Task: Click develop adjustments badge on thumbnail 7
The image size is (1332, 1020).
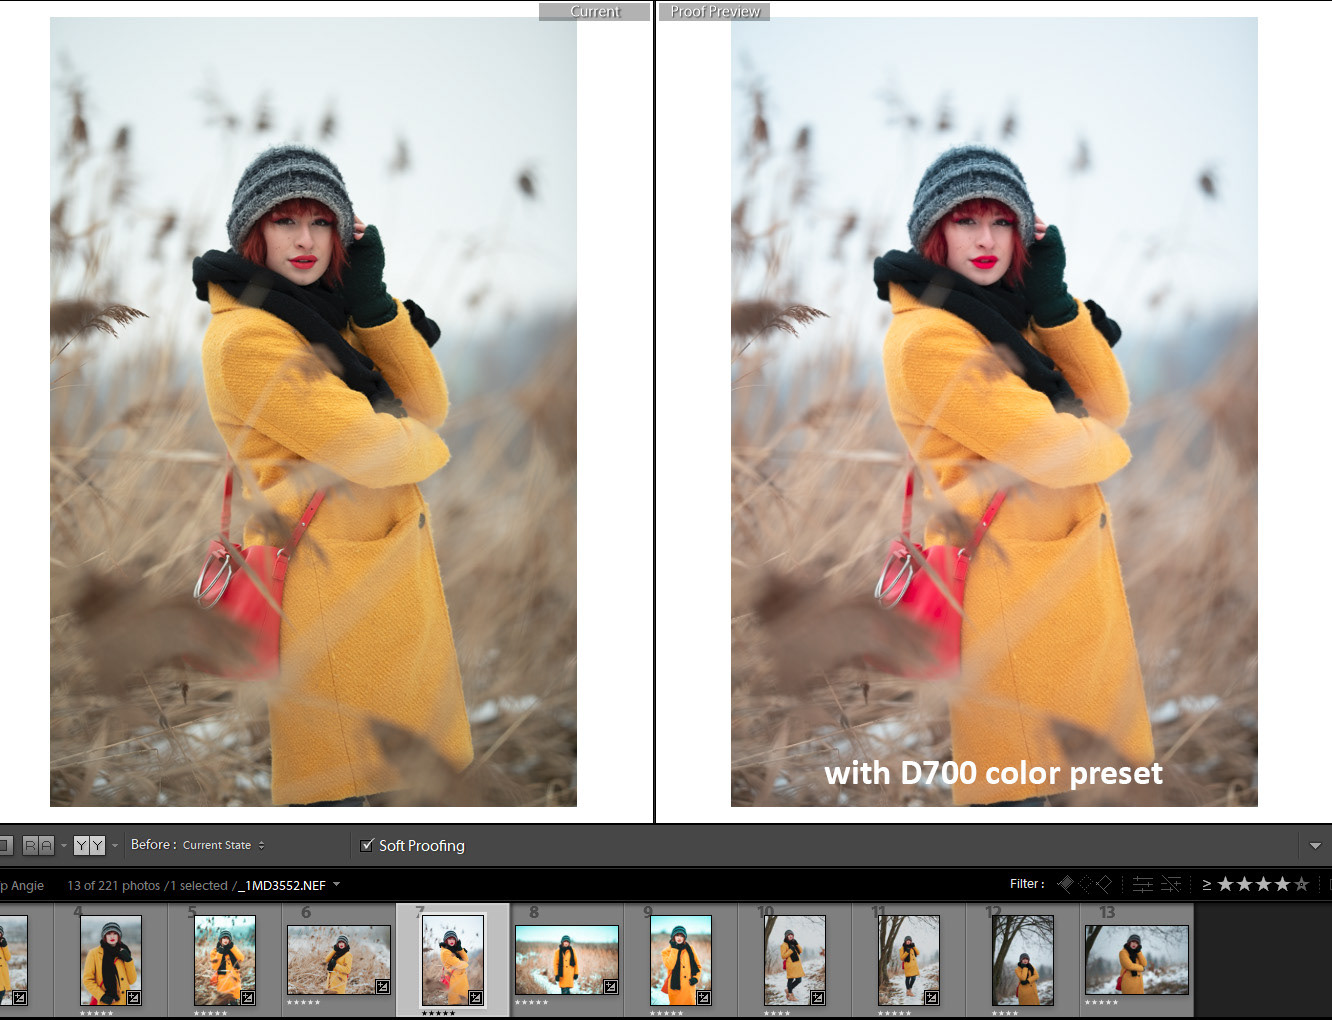Action: coord(476,997)
